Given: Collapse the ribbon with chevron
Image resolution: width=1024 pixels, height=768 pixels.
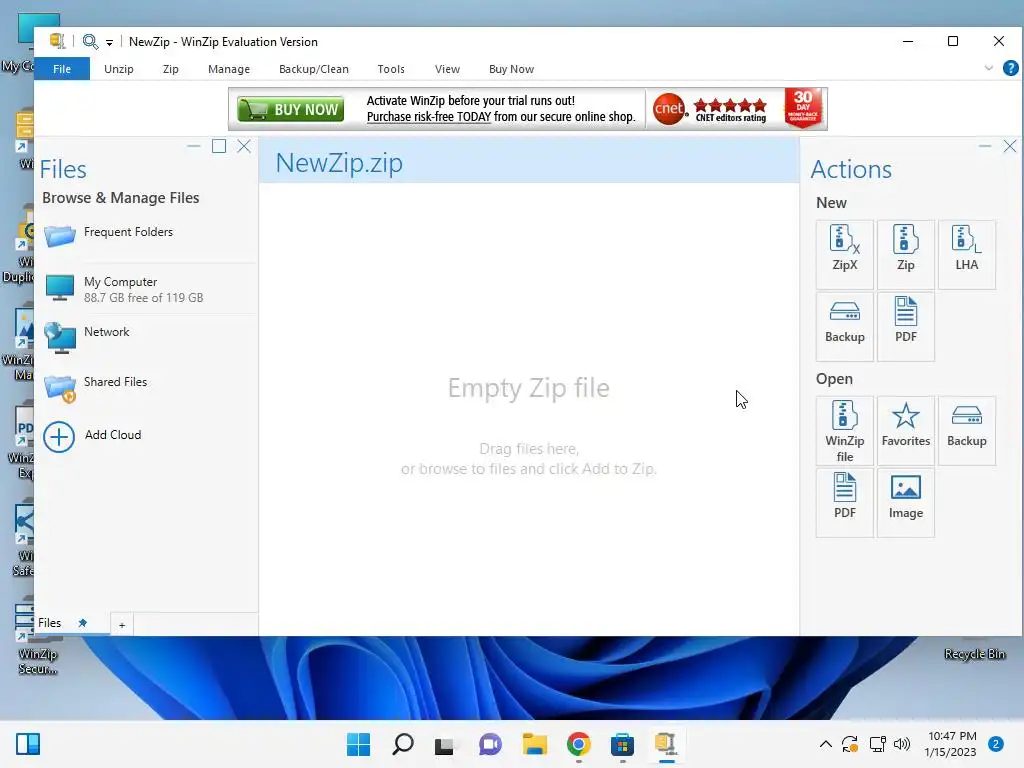Looking at the screenshot, I should click(988, 68).
